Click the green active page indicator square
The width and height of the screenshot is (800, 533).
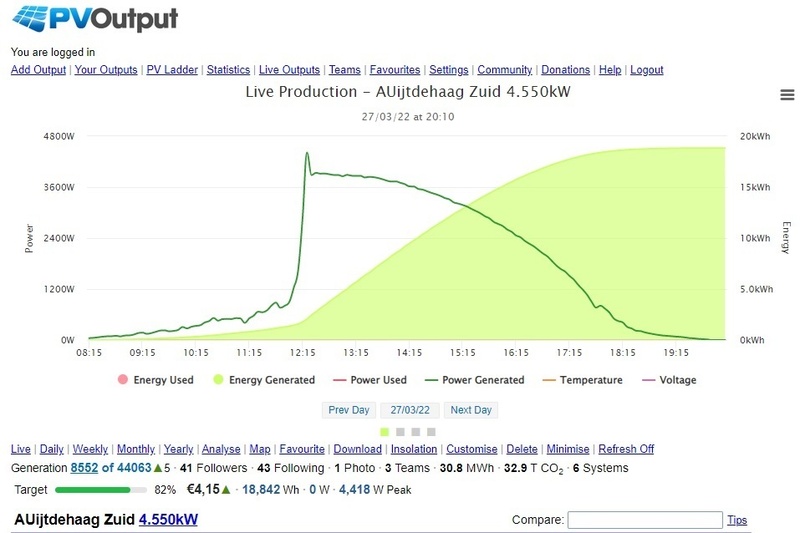(384, 432)
